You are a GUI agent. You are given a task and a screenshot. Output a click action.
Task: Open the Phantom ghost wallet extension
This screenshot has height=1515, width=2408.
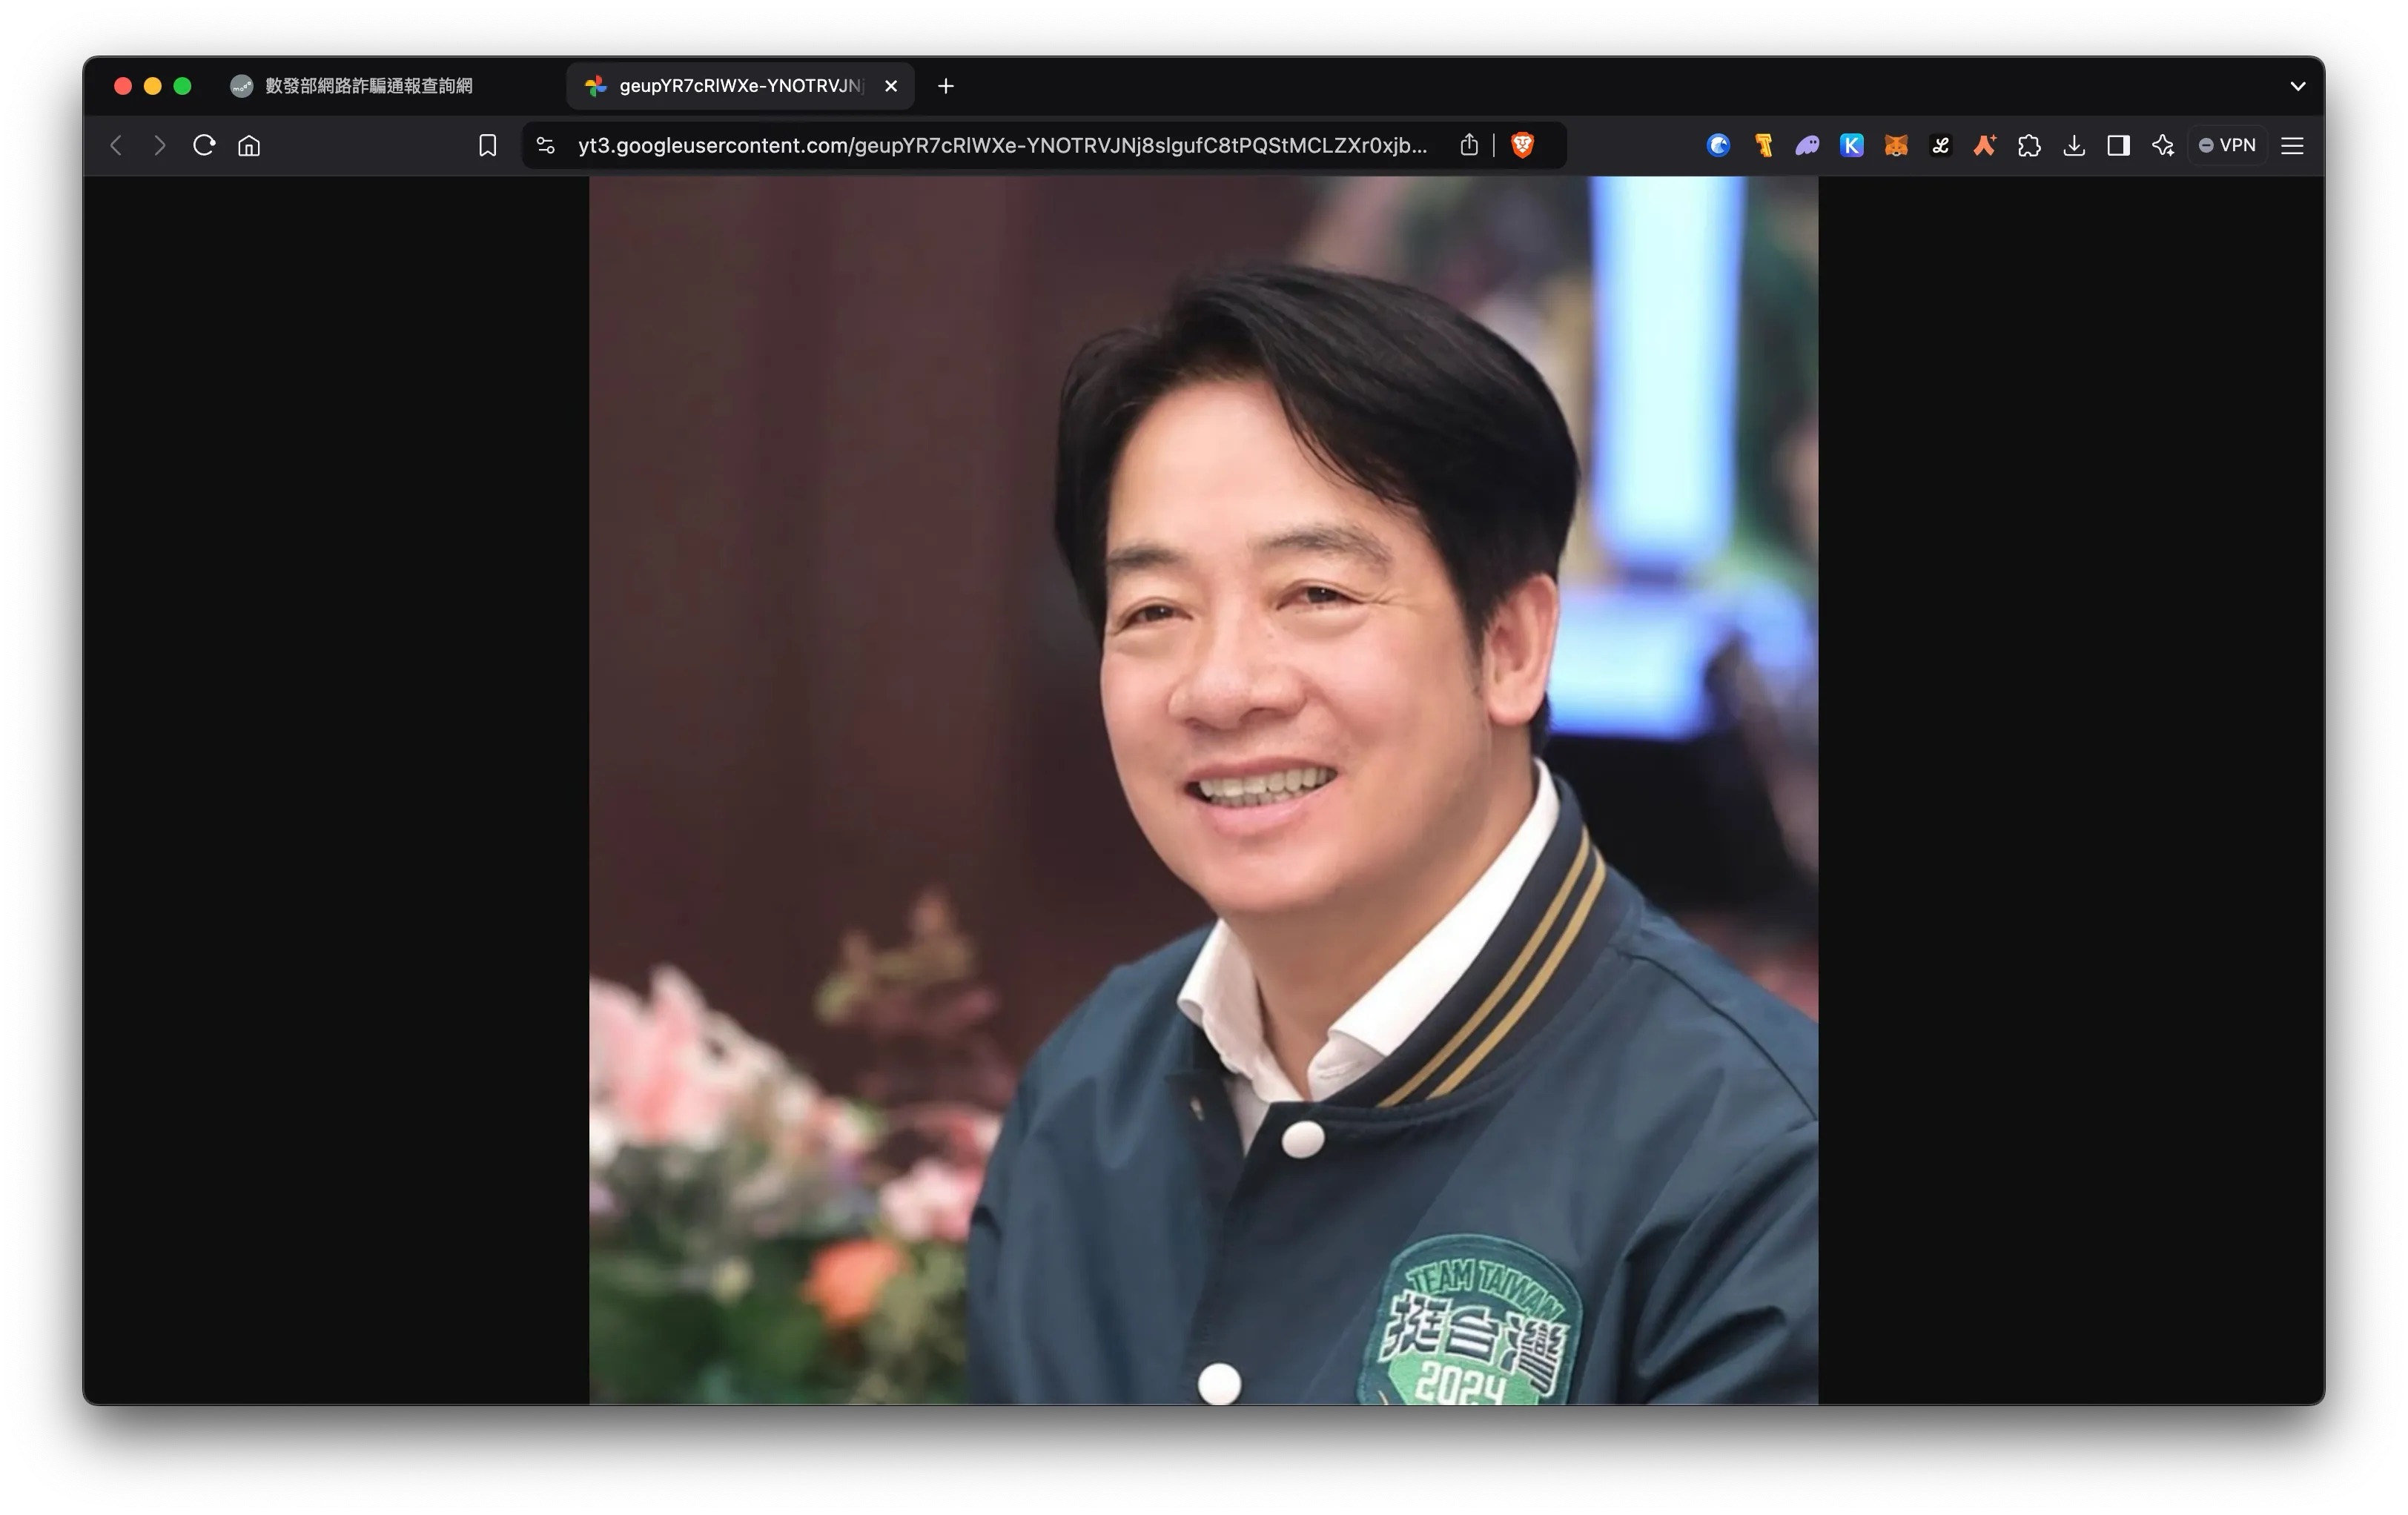[1807, 146]
